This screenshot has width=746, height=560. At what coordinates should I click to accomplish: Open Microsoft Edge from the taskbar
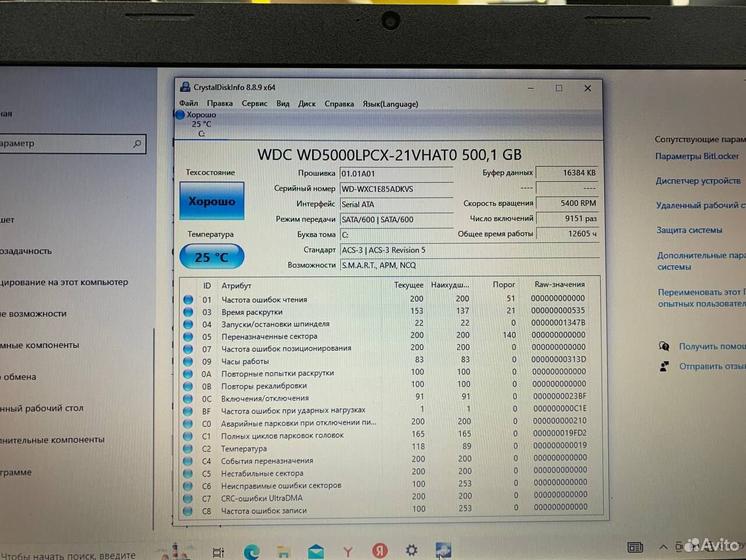(252, 551)
